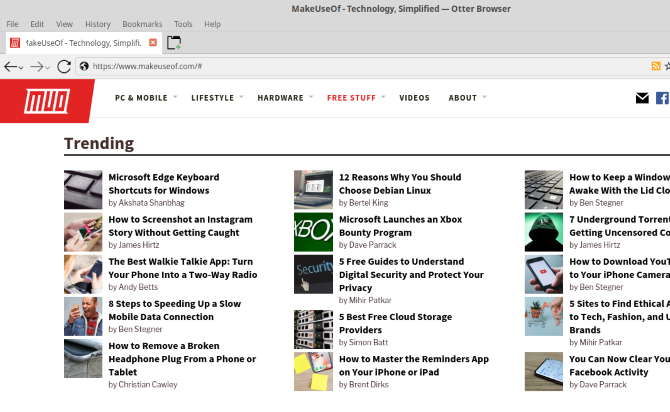Click the cloud storage servers thumbnail
The height and width of the screenshot is (412, 670).
(313, 330)
